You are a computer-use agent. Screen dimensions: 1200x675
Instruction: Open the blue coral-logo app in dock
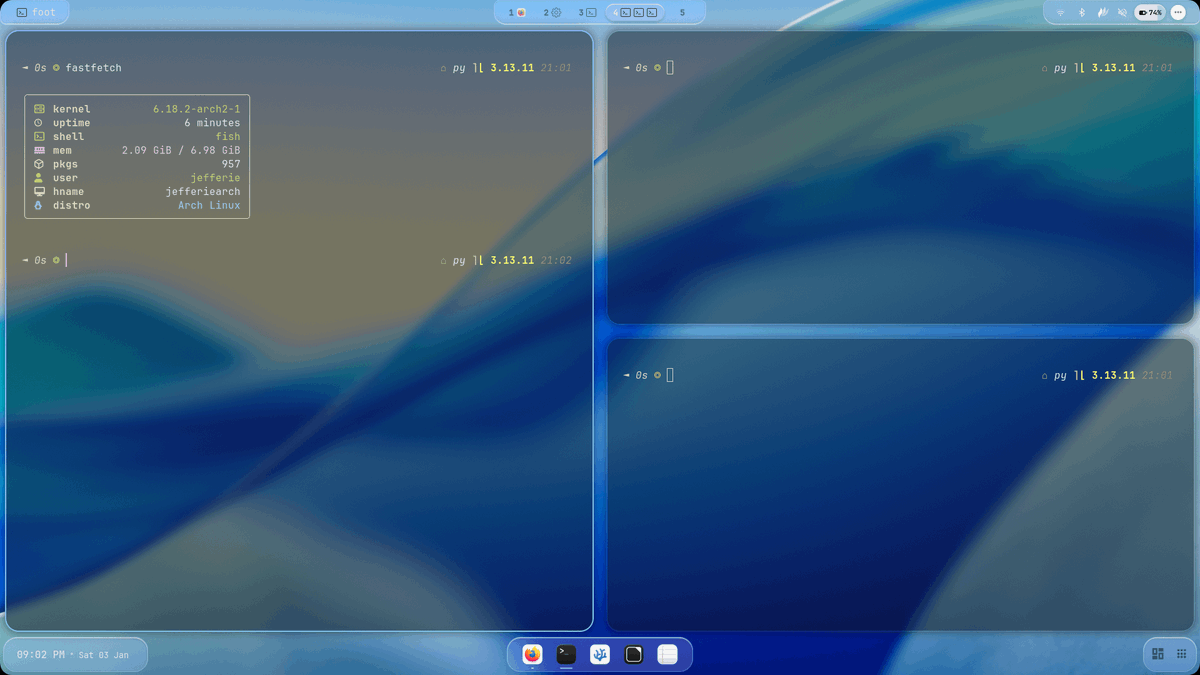pyautogui.click(x=600, y=654)
